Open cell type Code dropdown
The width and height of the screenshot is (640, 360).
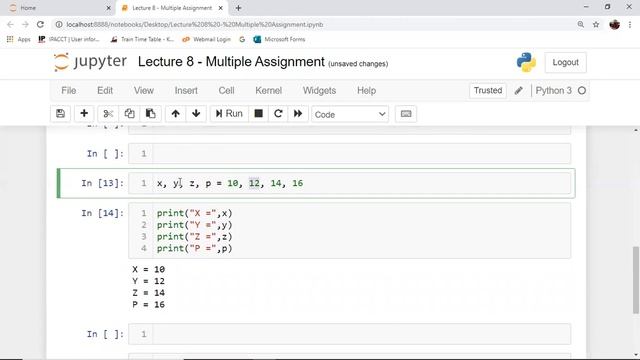point(350,114)
